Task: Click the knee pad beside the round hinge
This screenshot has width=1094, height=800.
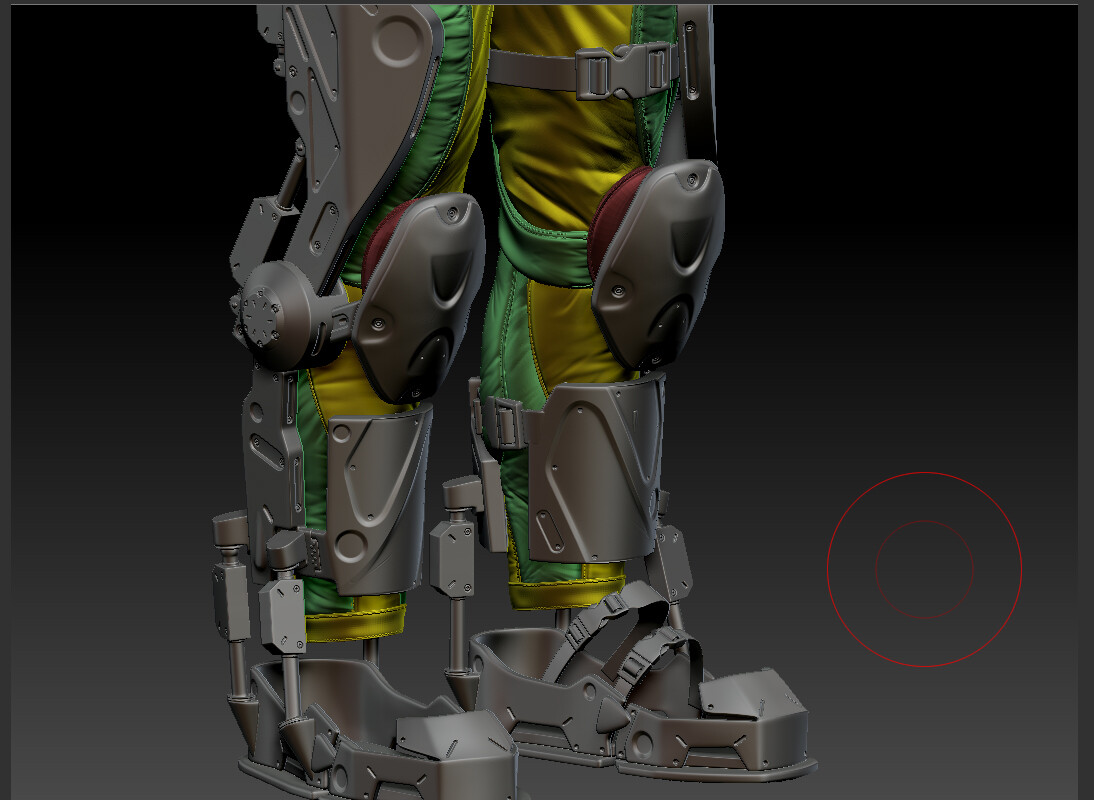Action: click(x=419, y=297)
